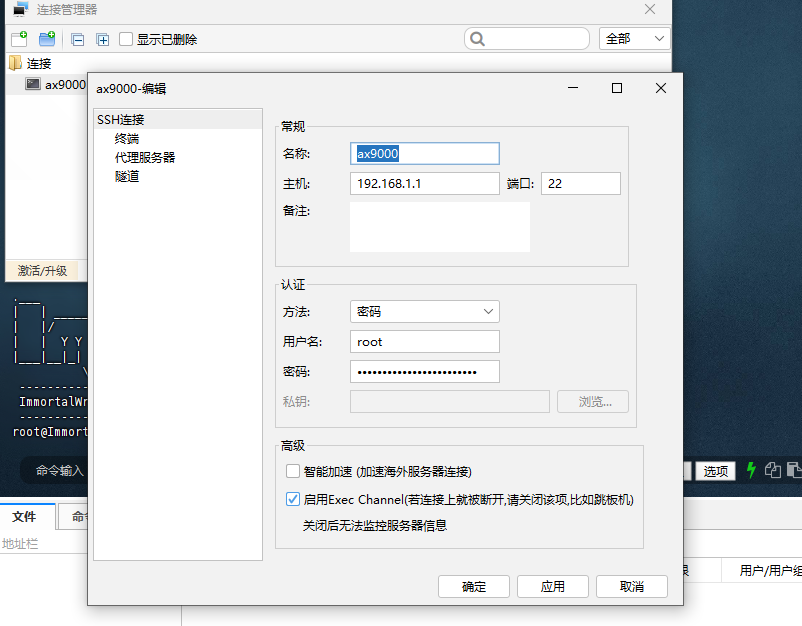The height and width of the screenshot is (626, 802).
Task: Select the ax9000 connection in the sidebar
Action: 62,84
